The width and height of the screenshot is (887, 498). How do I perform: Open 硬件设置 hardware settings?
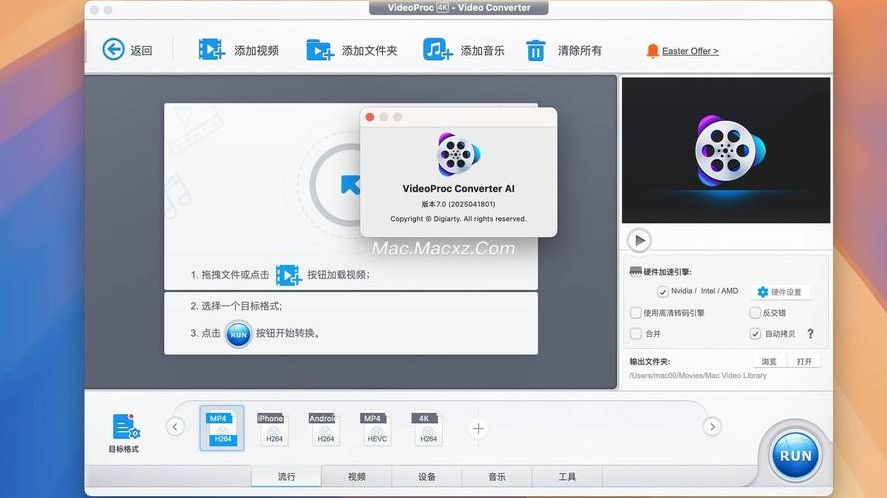(x=780, y=292)
